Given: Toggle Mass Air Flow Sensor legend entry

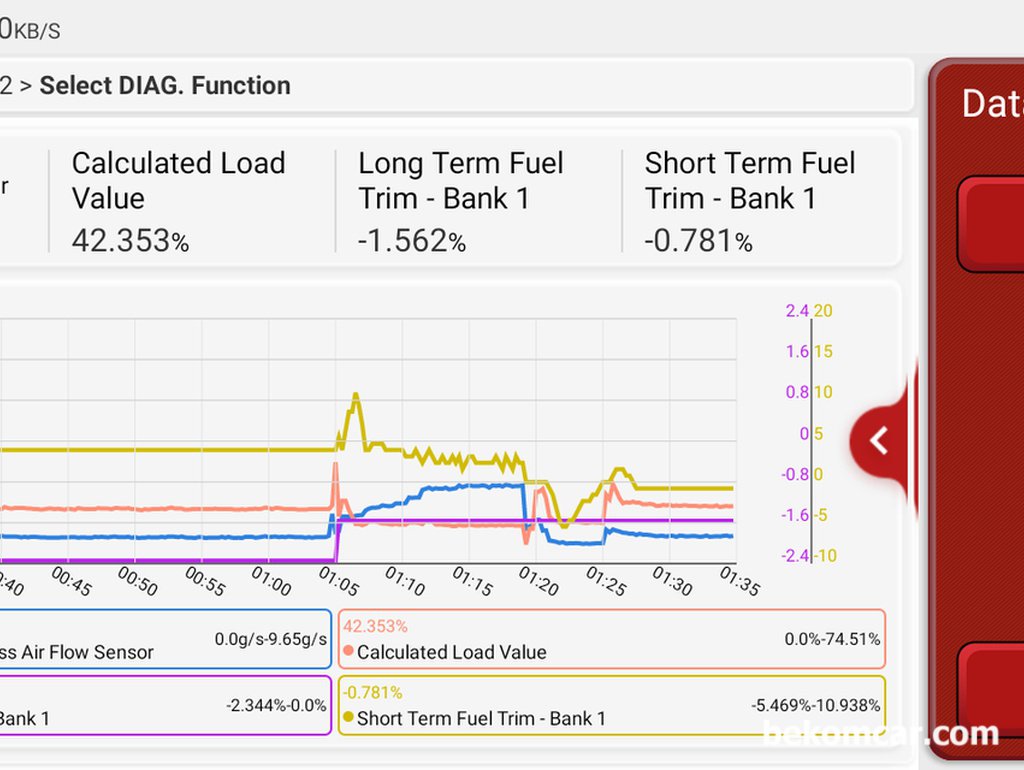Looking at the screenshot, I should (x=165, y=639).
